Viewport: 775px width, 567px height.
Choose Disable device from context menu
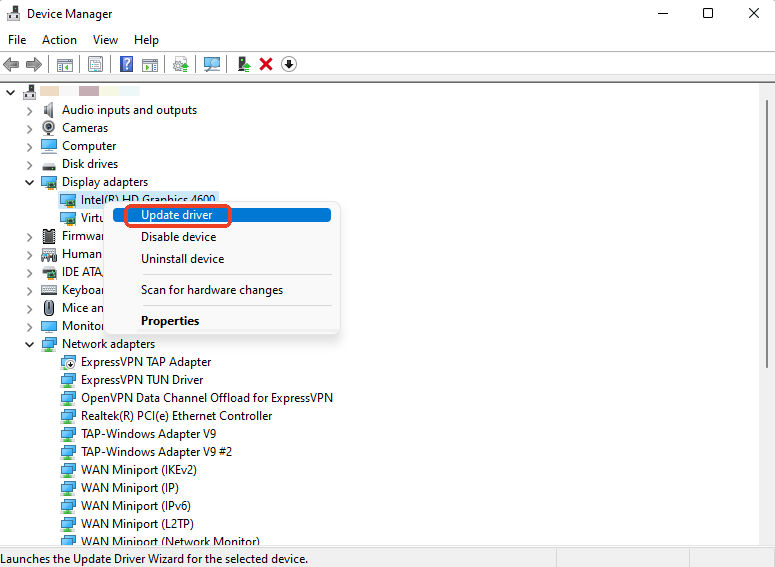(222, 237)
